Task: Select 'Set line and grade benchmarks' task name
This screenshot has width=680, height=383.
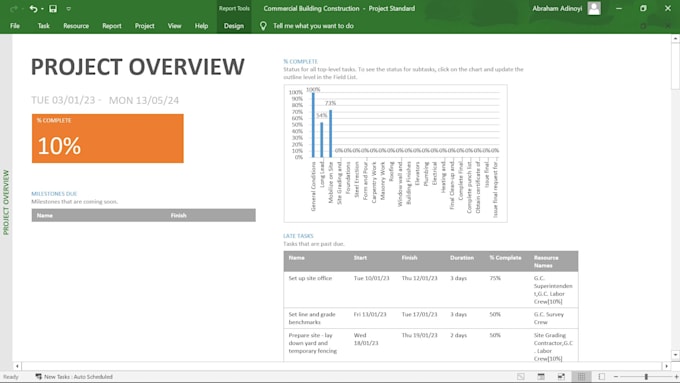Action: (x=312, y=318)
